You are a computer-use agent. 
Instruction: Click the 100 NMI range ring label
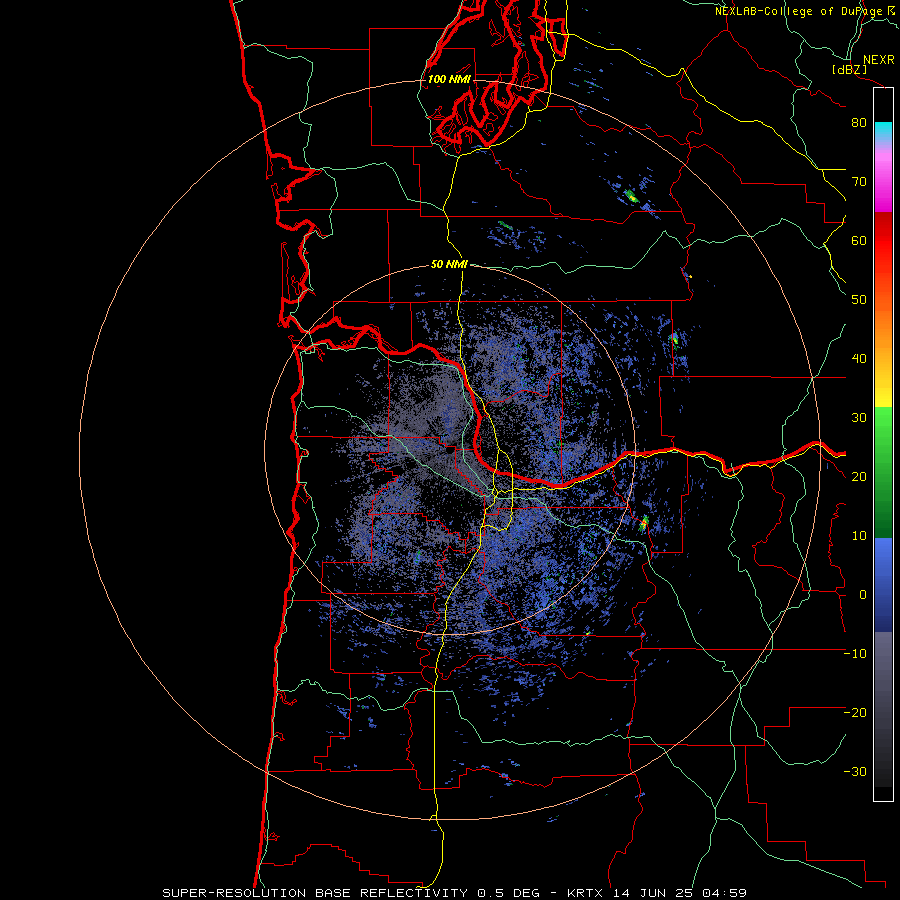click(x=449, y=79)
